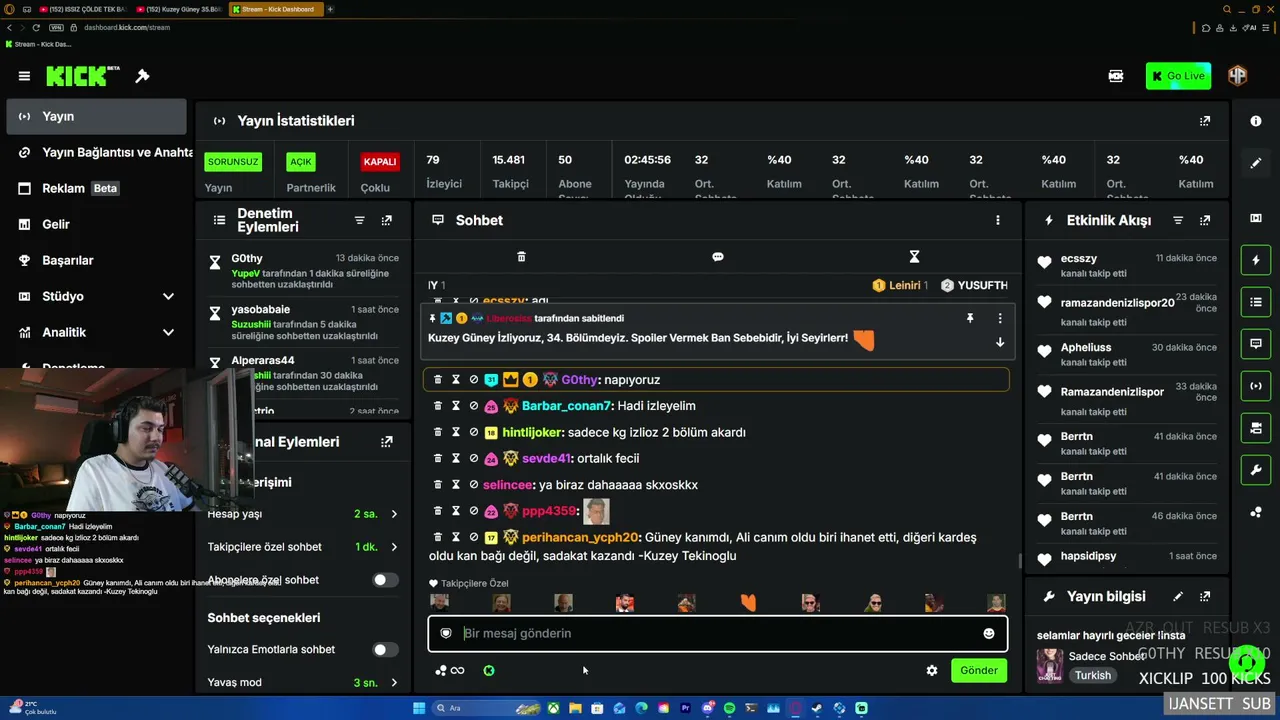This screenshot has height=720, width=1280.
Task: Toggle the stream stats panel button in right toolbar
Action: coord(1256,386)
